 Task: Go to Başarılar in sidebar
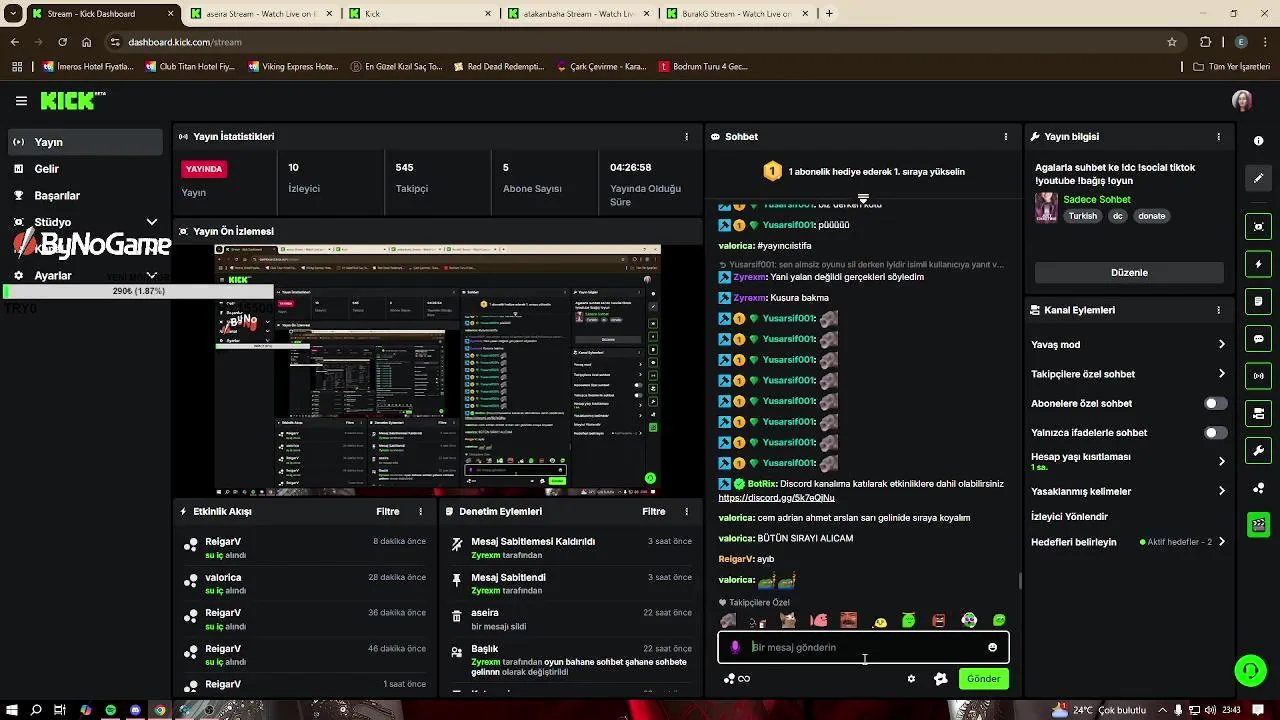tap(85, 196)
